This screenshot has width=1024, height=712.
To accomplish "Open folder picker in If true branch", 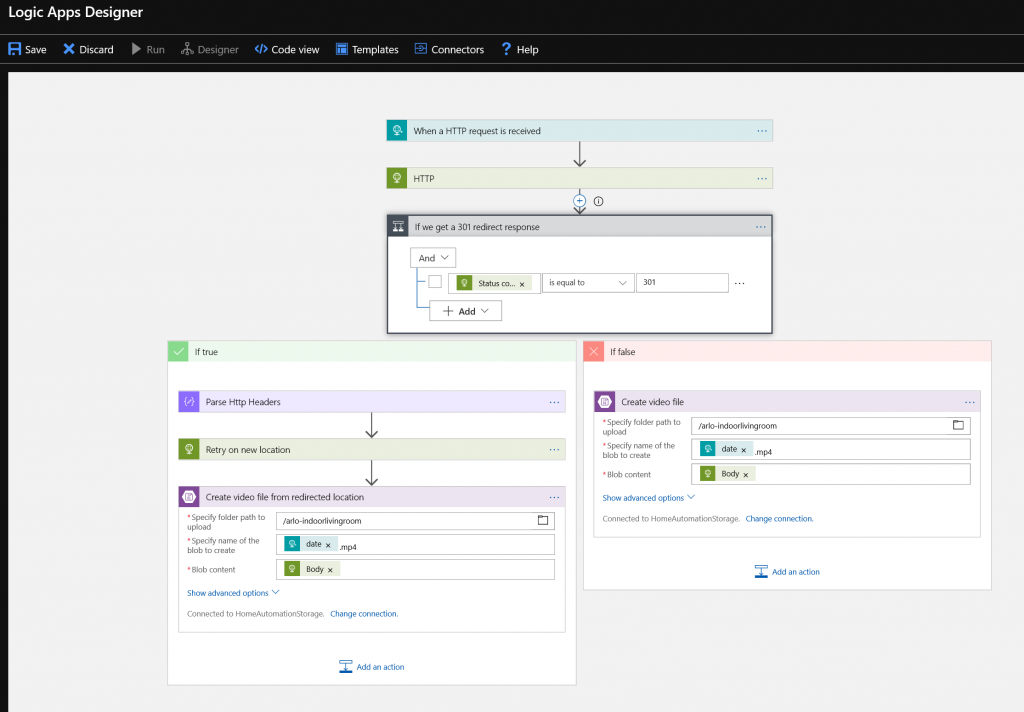I will click(543, 521).
